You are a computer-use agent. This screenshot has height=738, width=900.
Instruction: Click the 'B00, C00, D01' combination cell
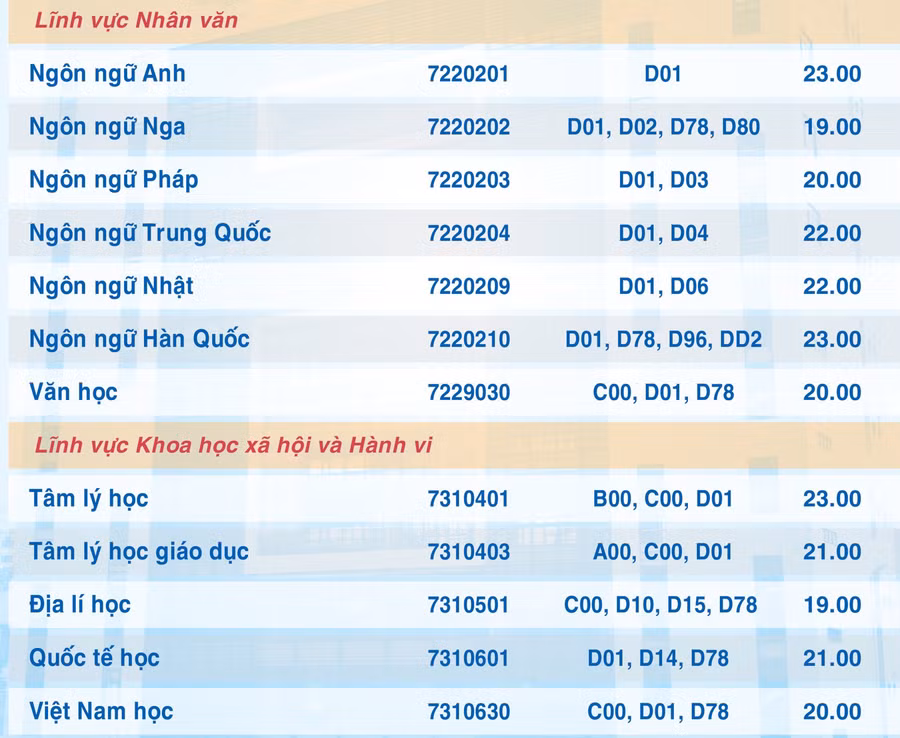(663, 499)
